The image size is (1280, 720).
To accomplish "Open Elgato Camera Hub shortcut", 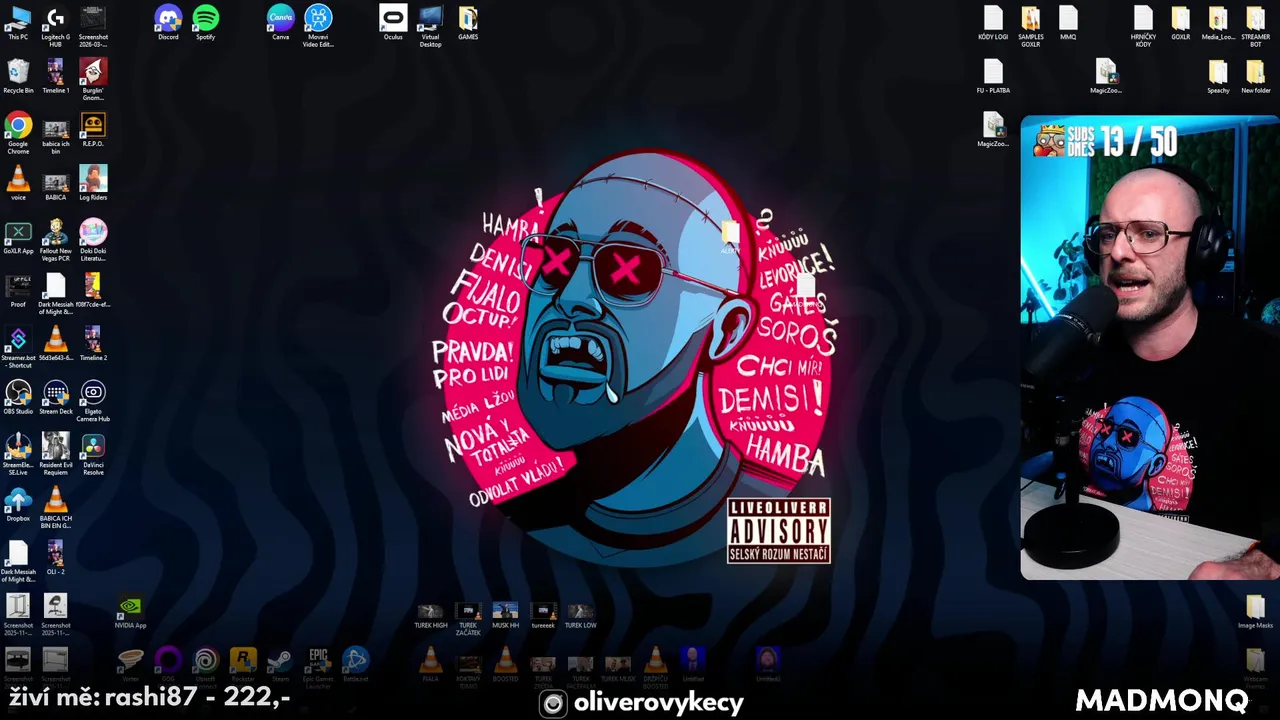I will point(93,401).
